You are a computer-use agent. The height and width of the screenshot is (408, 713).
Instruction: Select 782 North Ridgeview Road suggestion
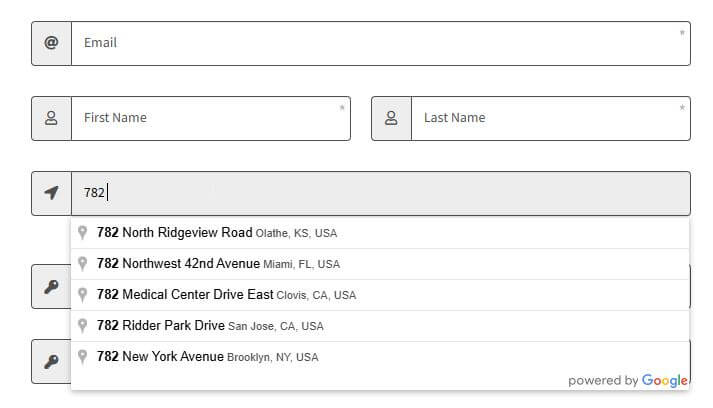pyautogui.click(x=380, y=233)
